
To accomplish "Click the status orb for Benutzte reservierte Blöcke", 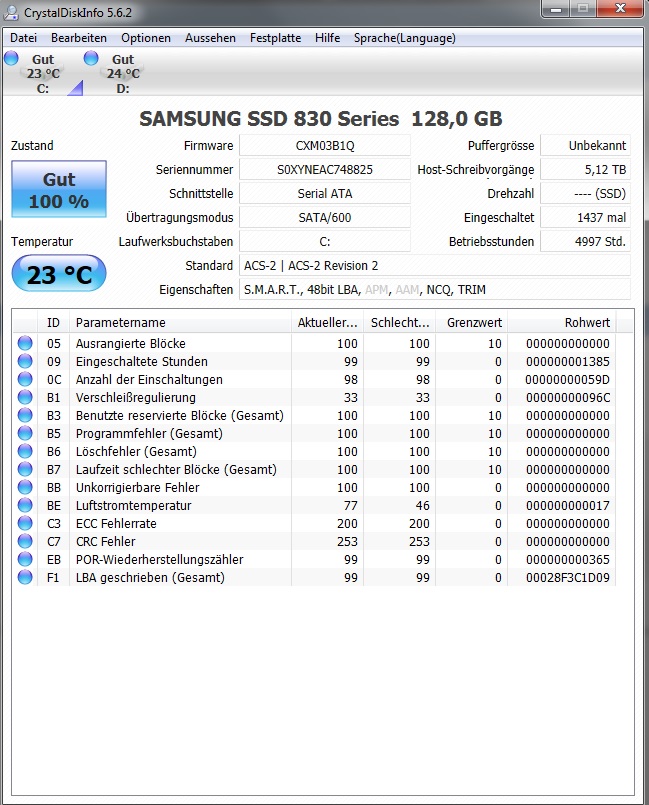I will pyautogui.click(x=25, y=415).
